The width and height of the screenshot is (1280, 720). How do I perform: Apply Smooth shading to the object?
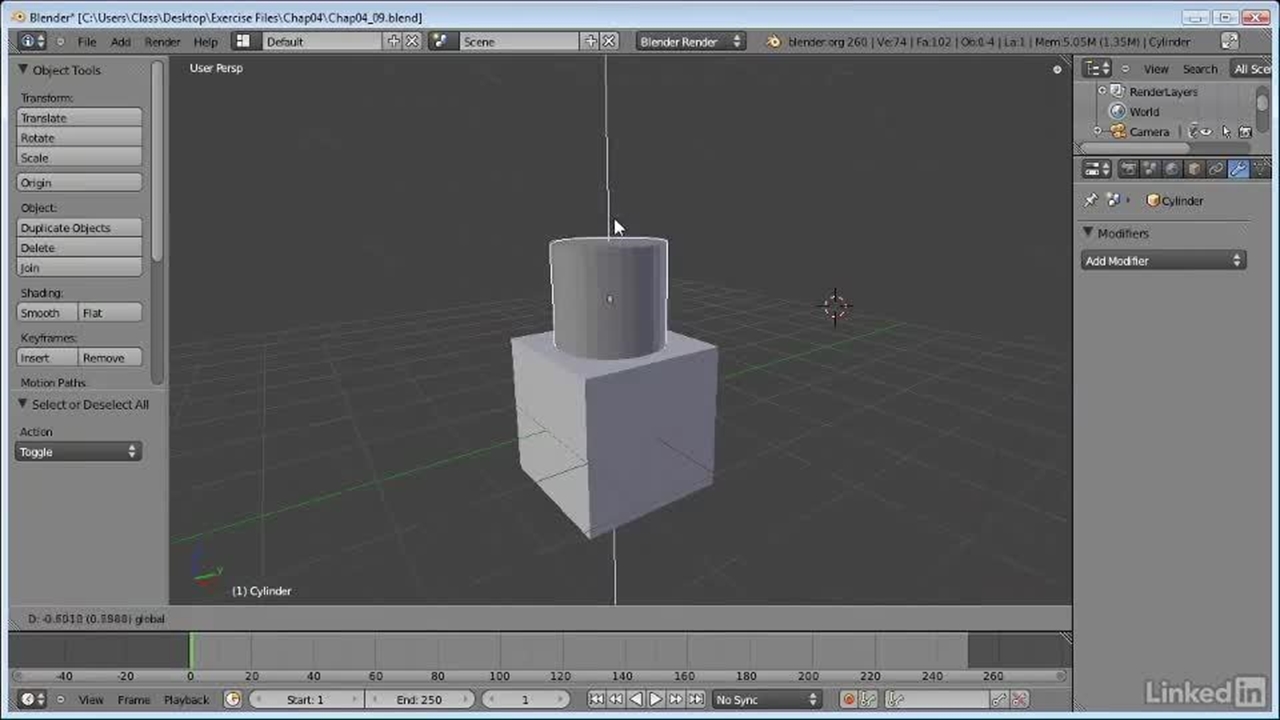click(x=46, y=313)
